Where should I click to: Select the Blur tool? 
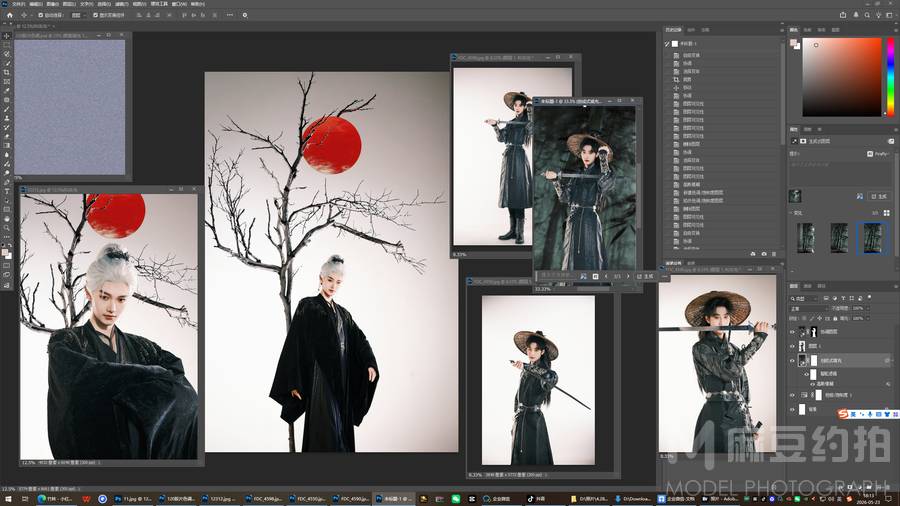coord(7,154)
